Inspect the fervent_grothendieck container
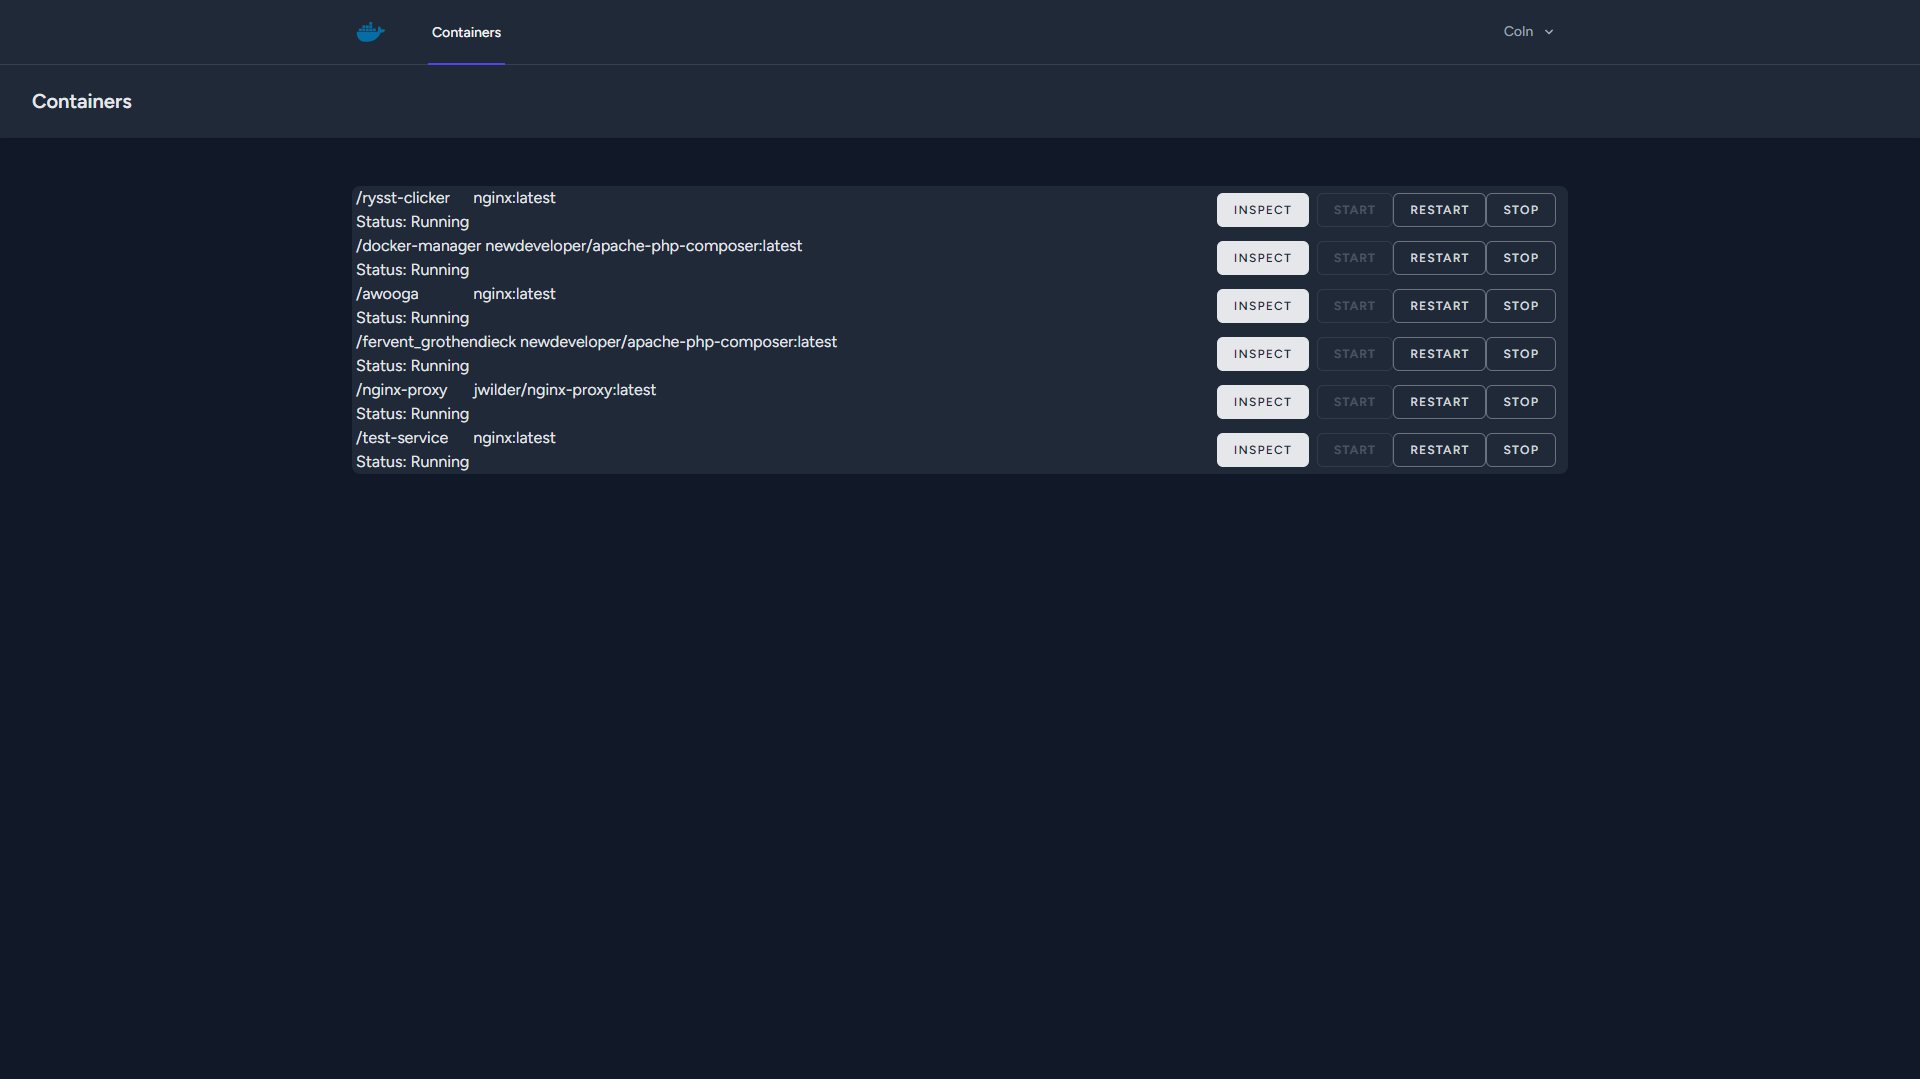 coord(1262,354)
